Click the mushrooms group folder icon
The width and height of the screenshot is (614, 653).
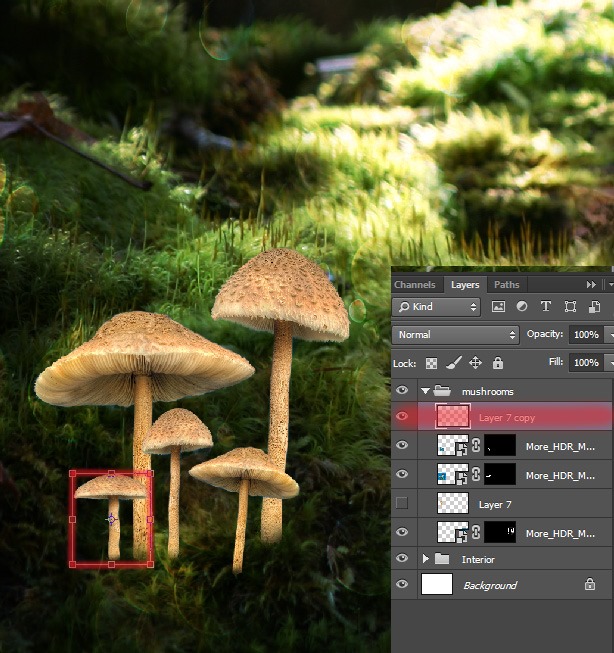click(442, 391)
